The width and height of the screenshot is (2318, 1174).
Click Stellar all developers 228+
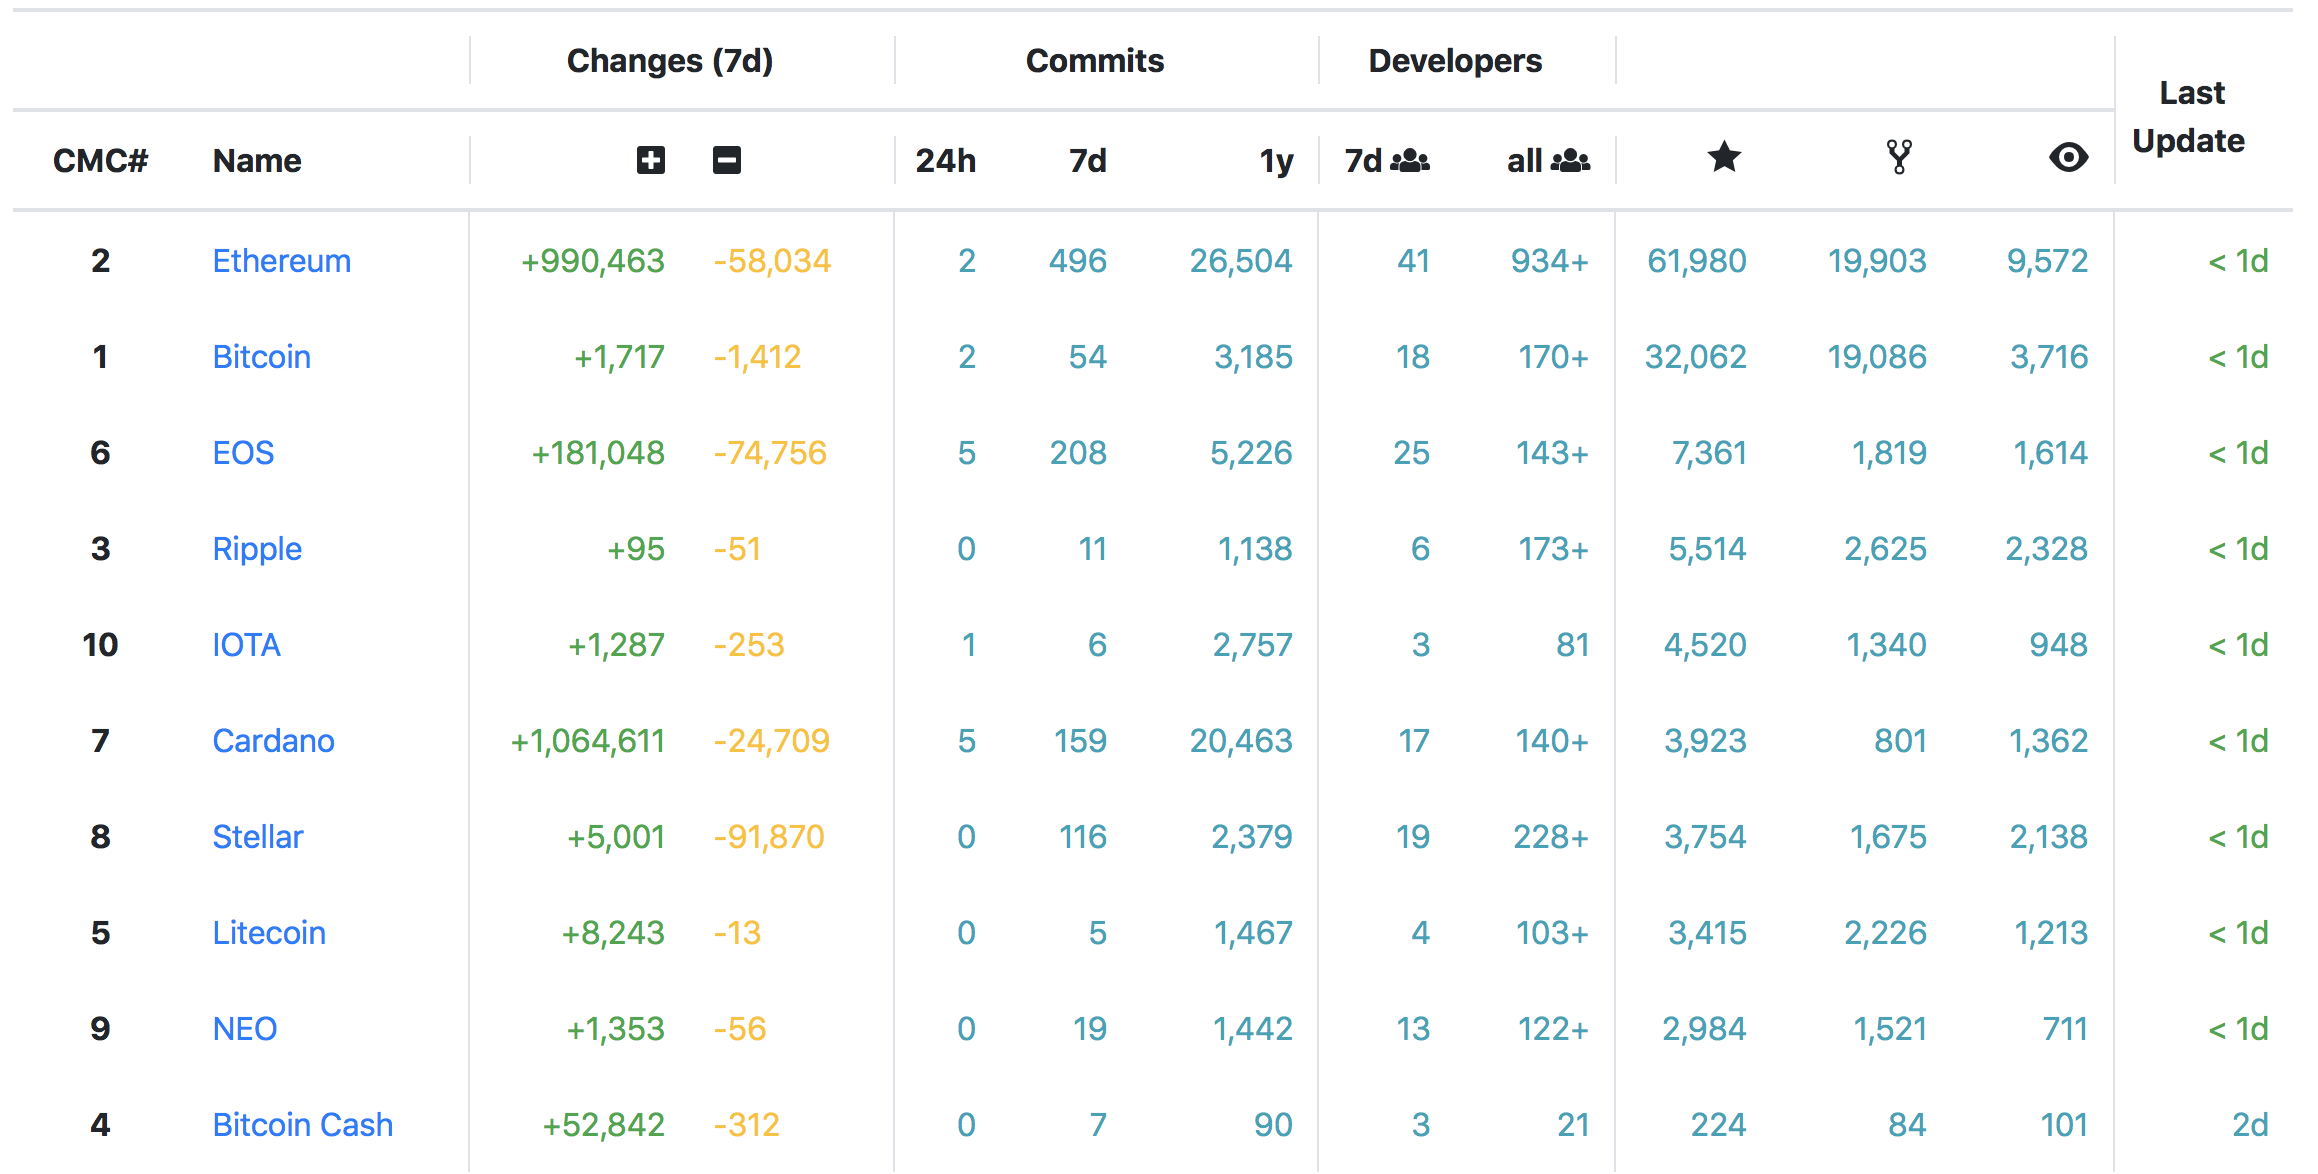tap(1551, 837)
